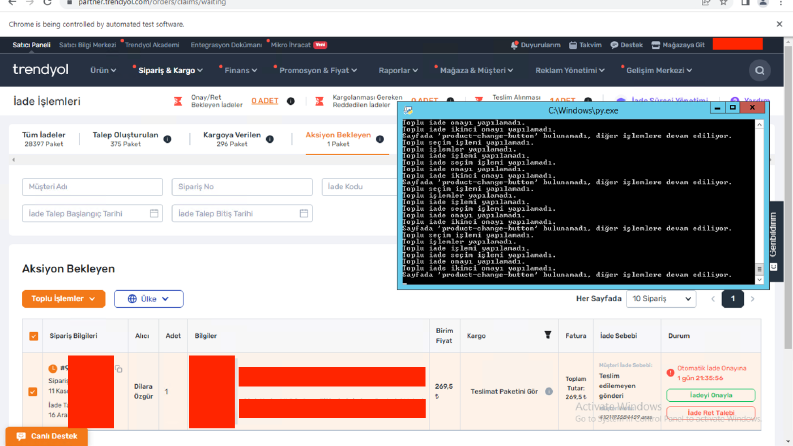Open the 10 Sipariş per-page dropdown
This screenshot has height=446, width=793.
tap(661, 299)
